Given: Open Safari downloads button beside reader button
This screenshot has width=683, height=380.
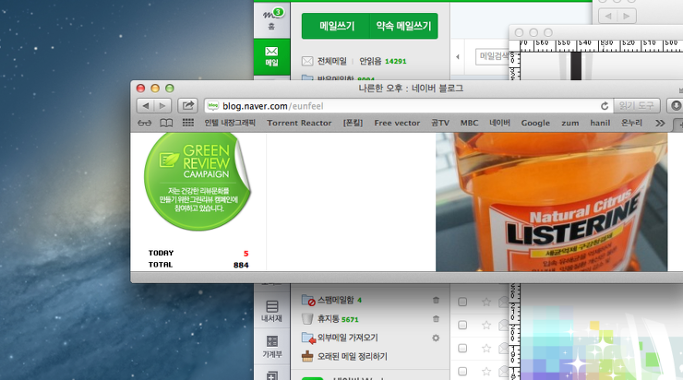Looking at the screenshot, I should pos(676,105).
